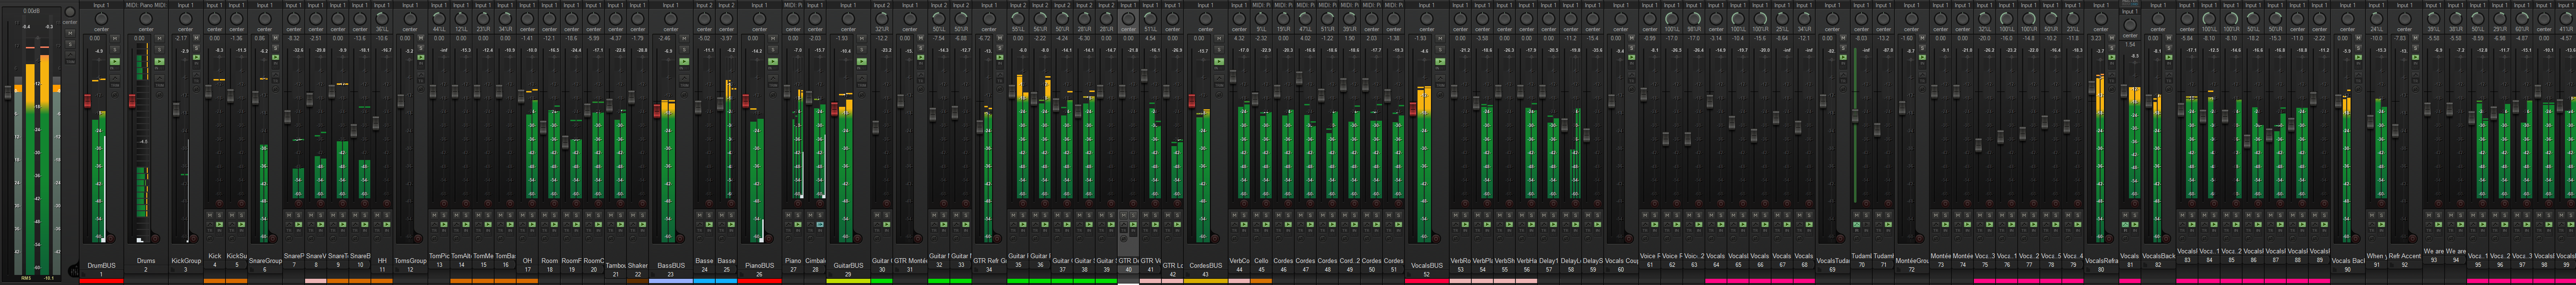Arm GuitarBUS track for recording
2576x285 pixels.
tap(857, 239)
